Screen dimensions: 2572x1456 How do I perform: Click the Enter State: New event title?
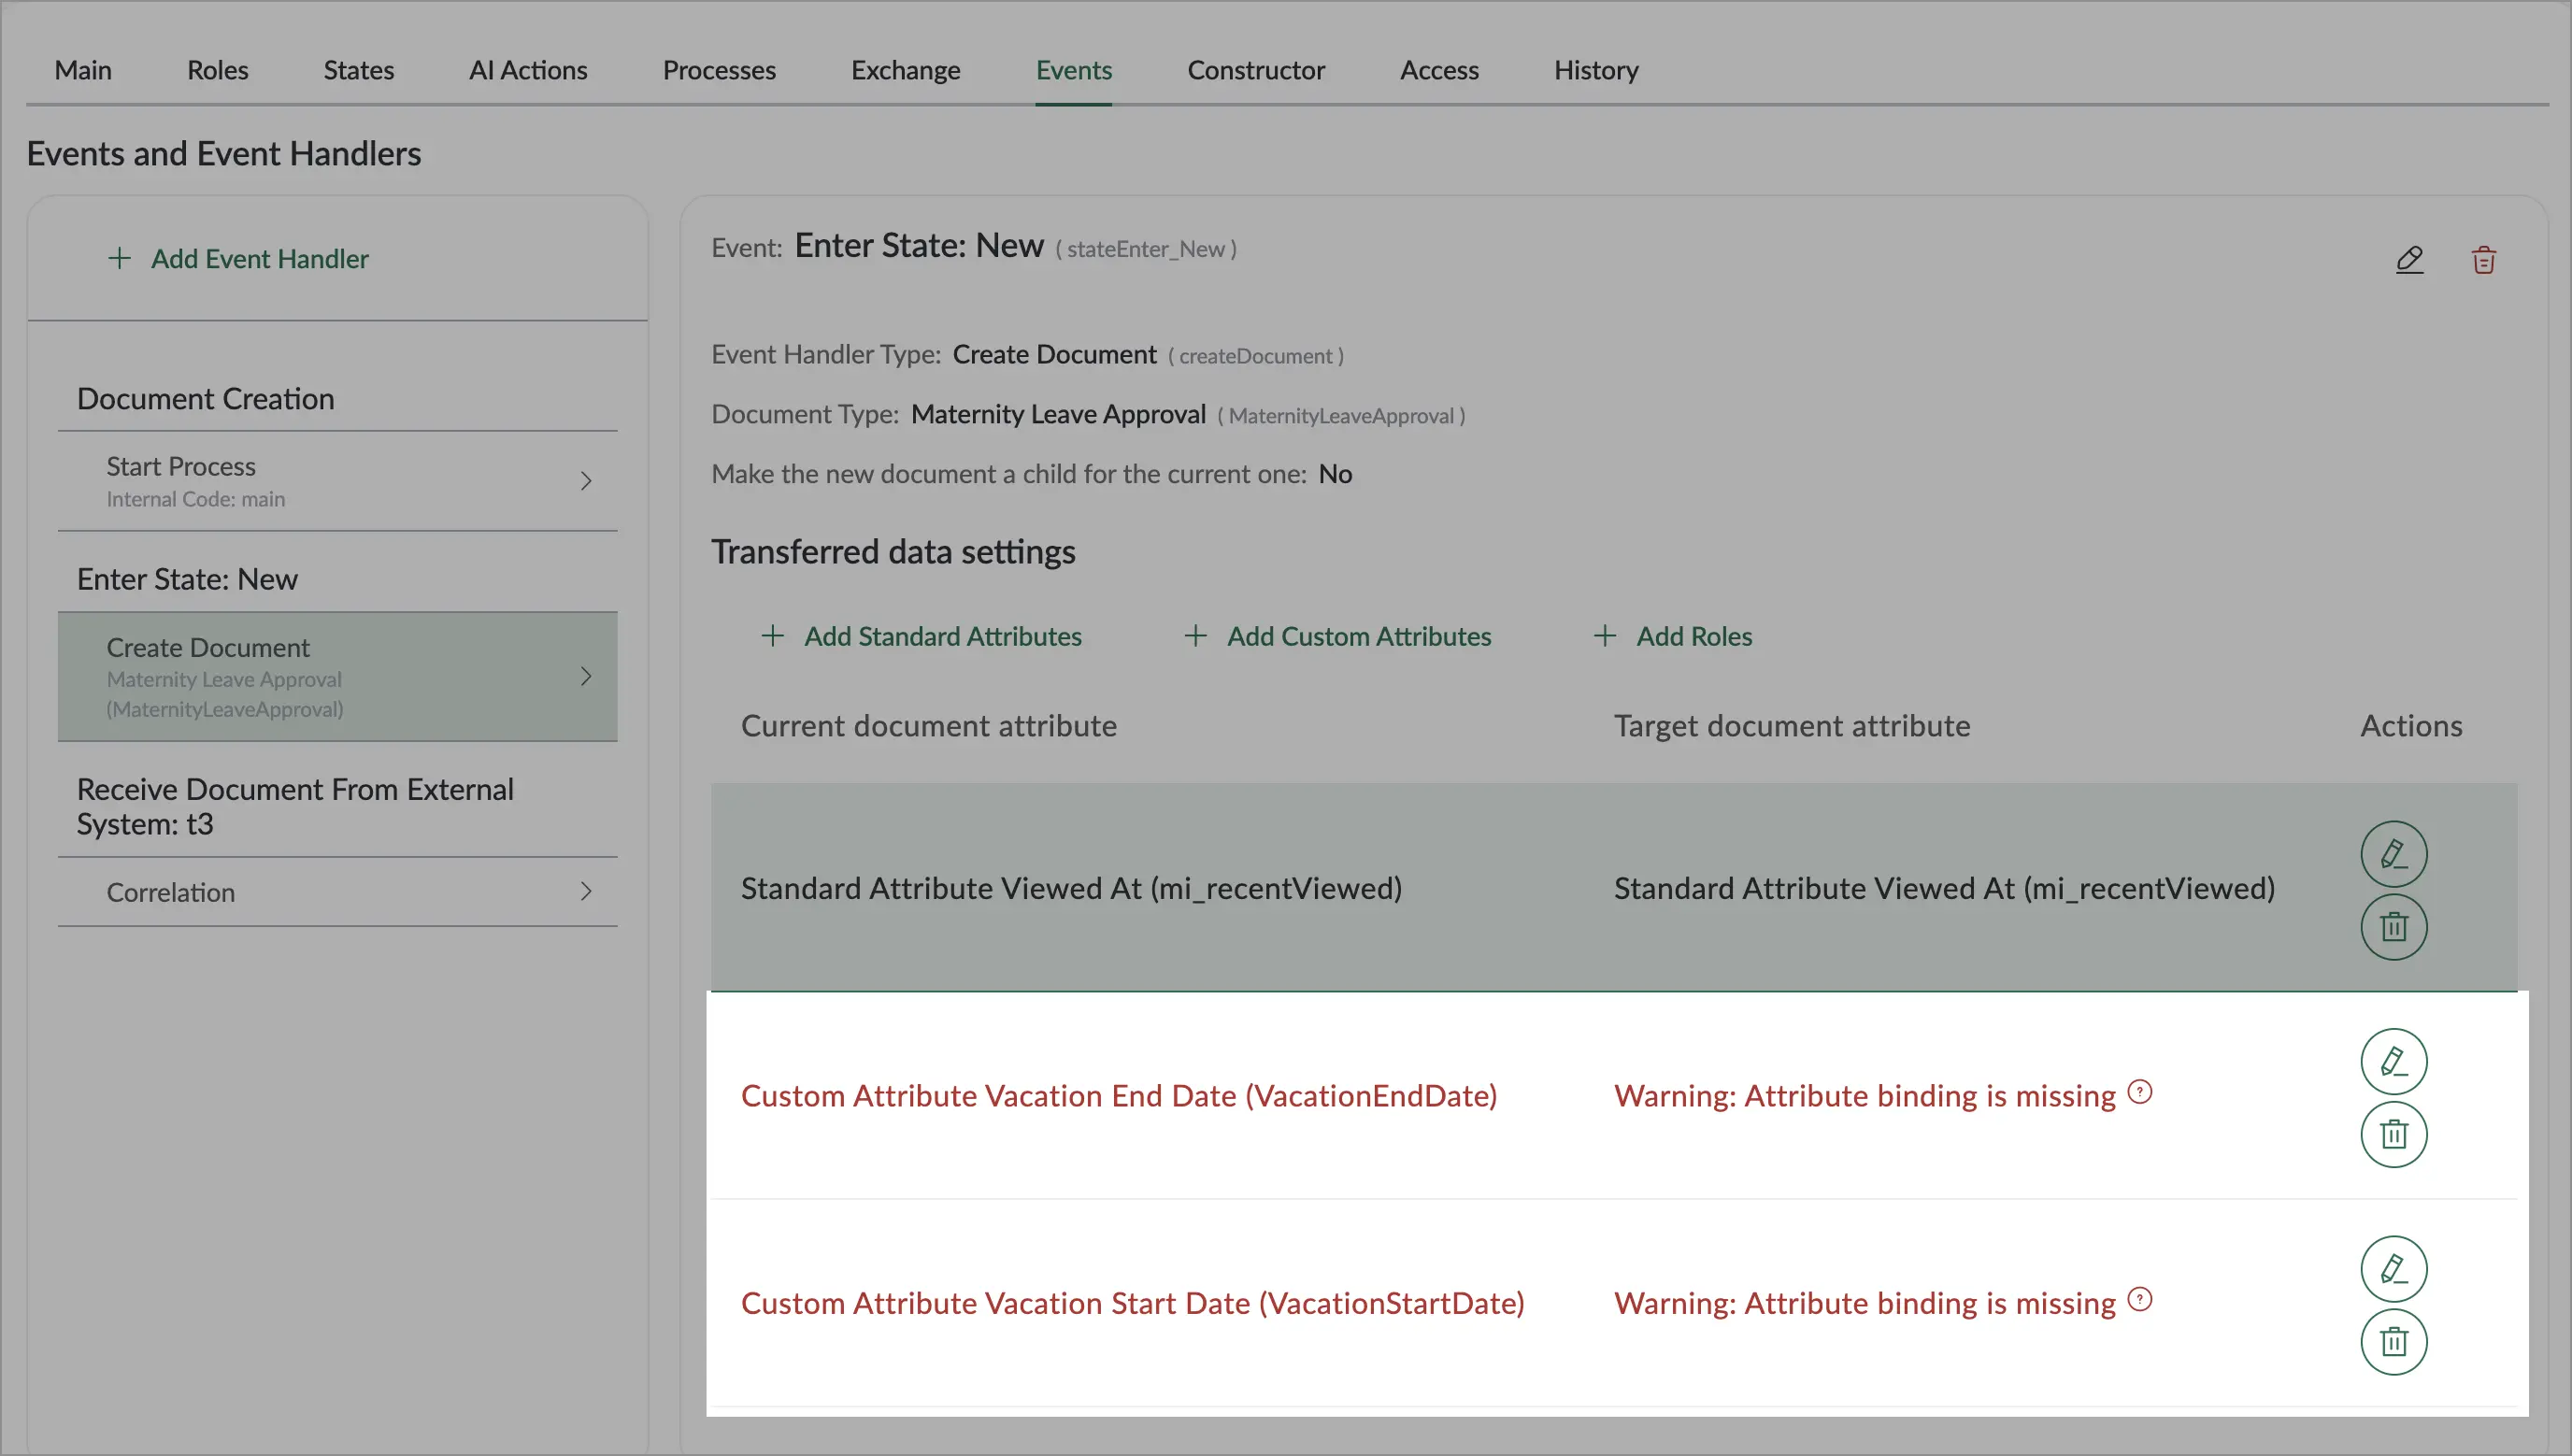coord(919,245)
